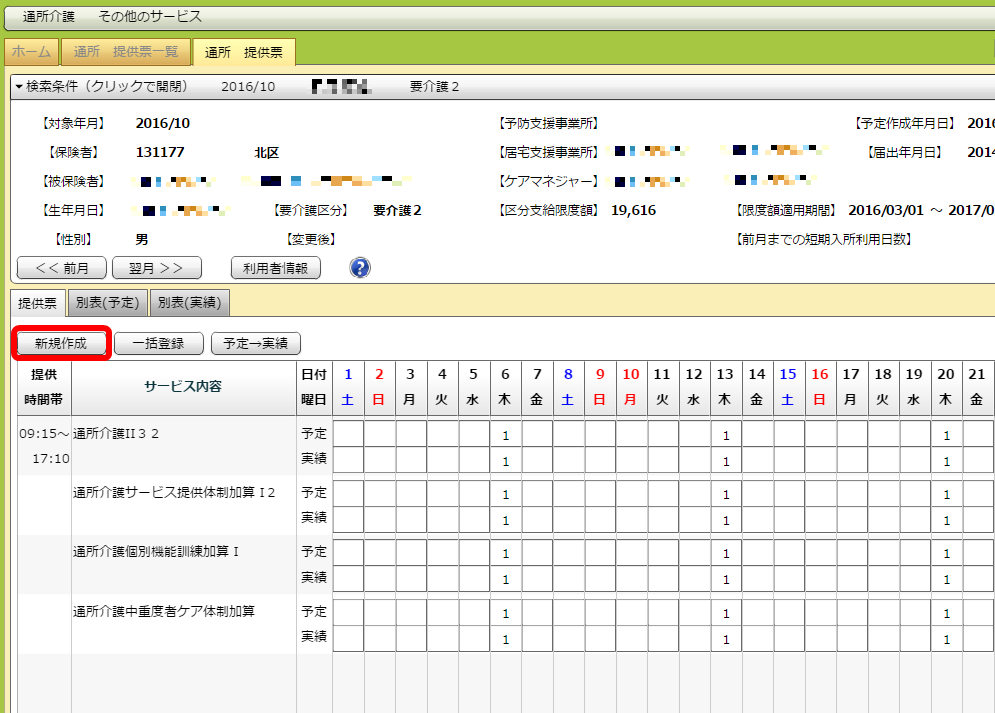
Task: Go to next month with 翌月 >>
Action: (157, 268)
